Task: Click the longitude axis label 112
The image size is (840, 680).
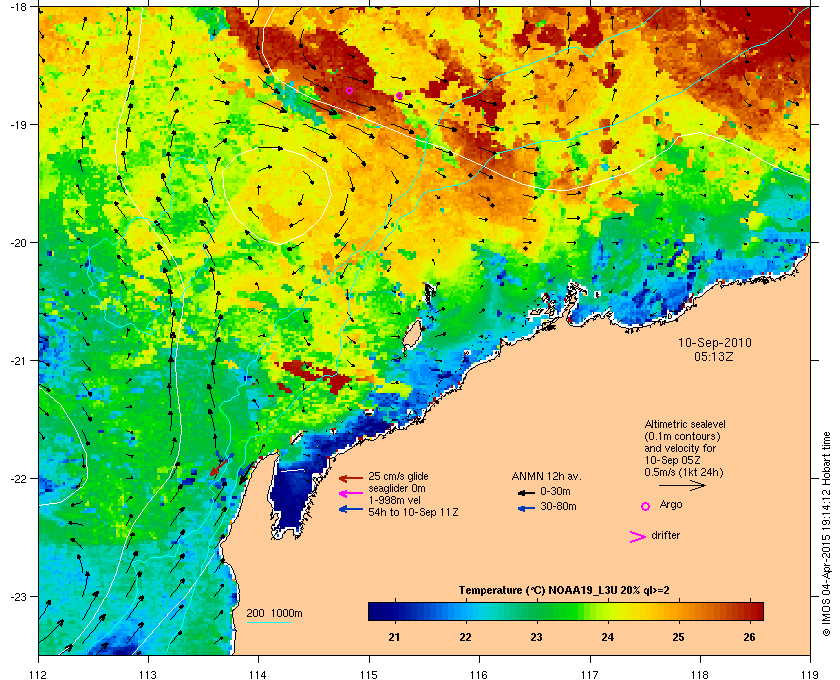Action: point(38,674)
